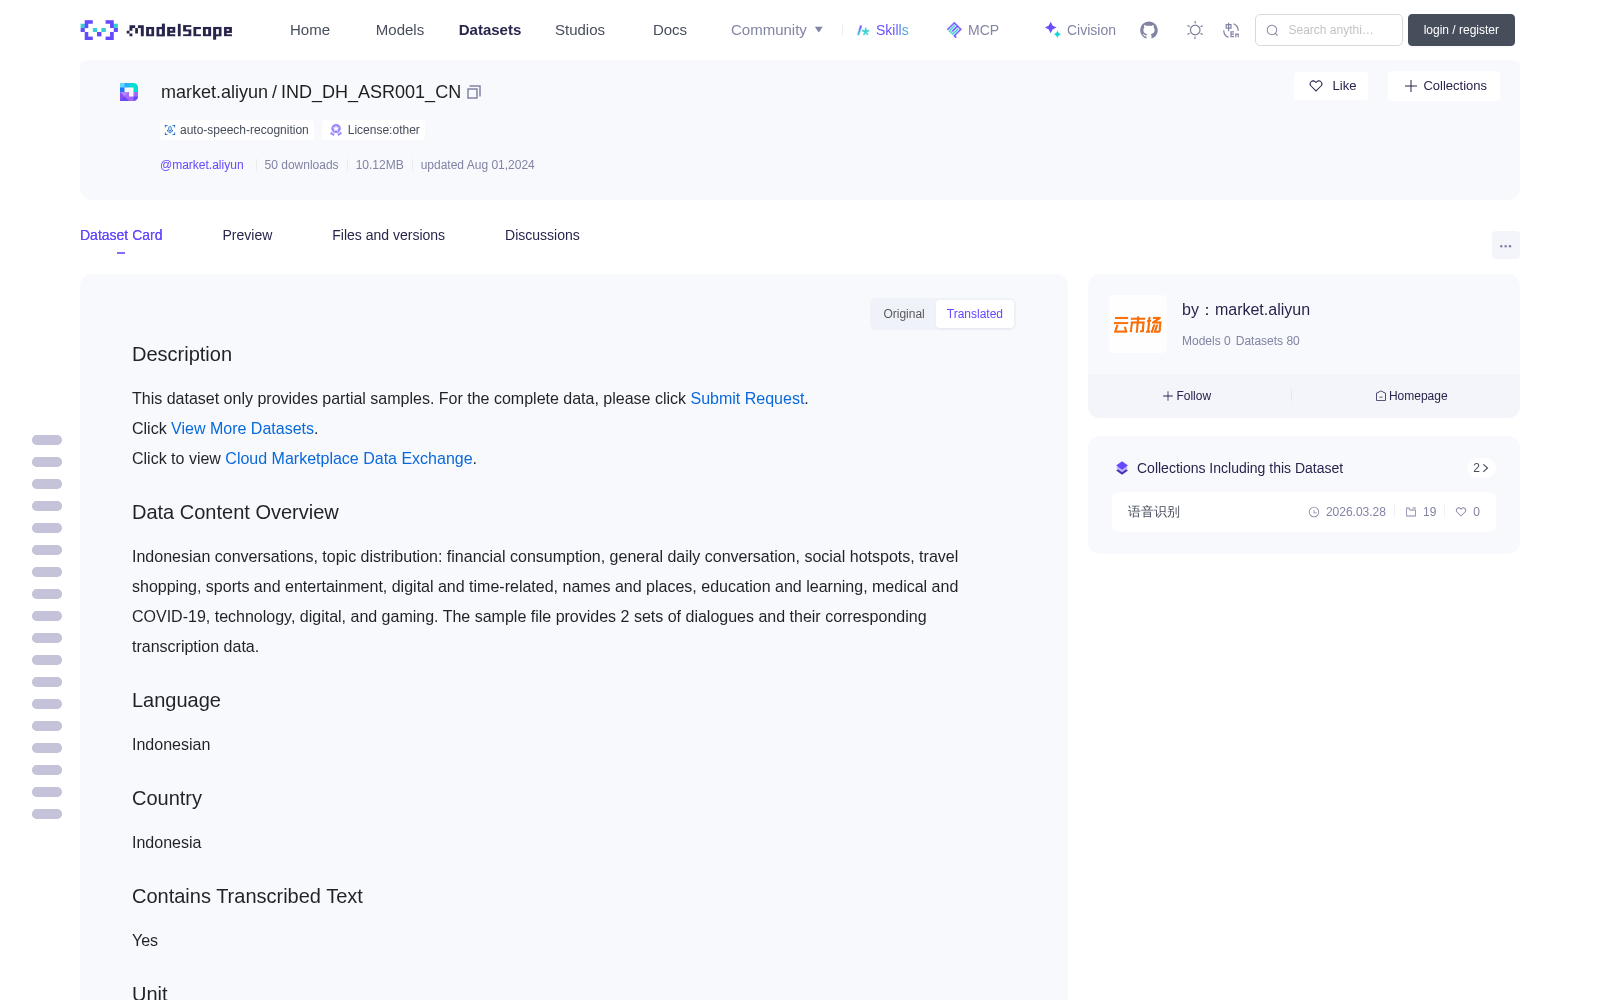Click 'Models 0' count text
The width and height of the screenshot is (1600, 1000).
1206,341
